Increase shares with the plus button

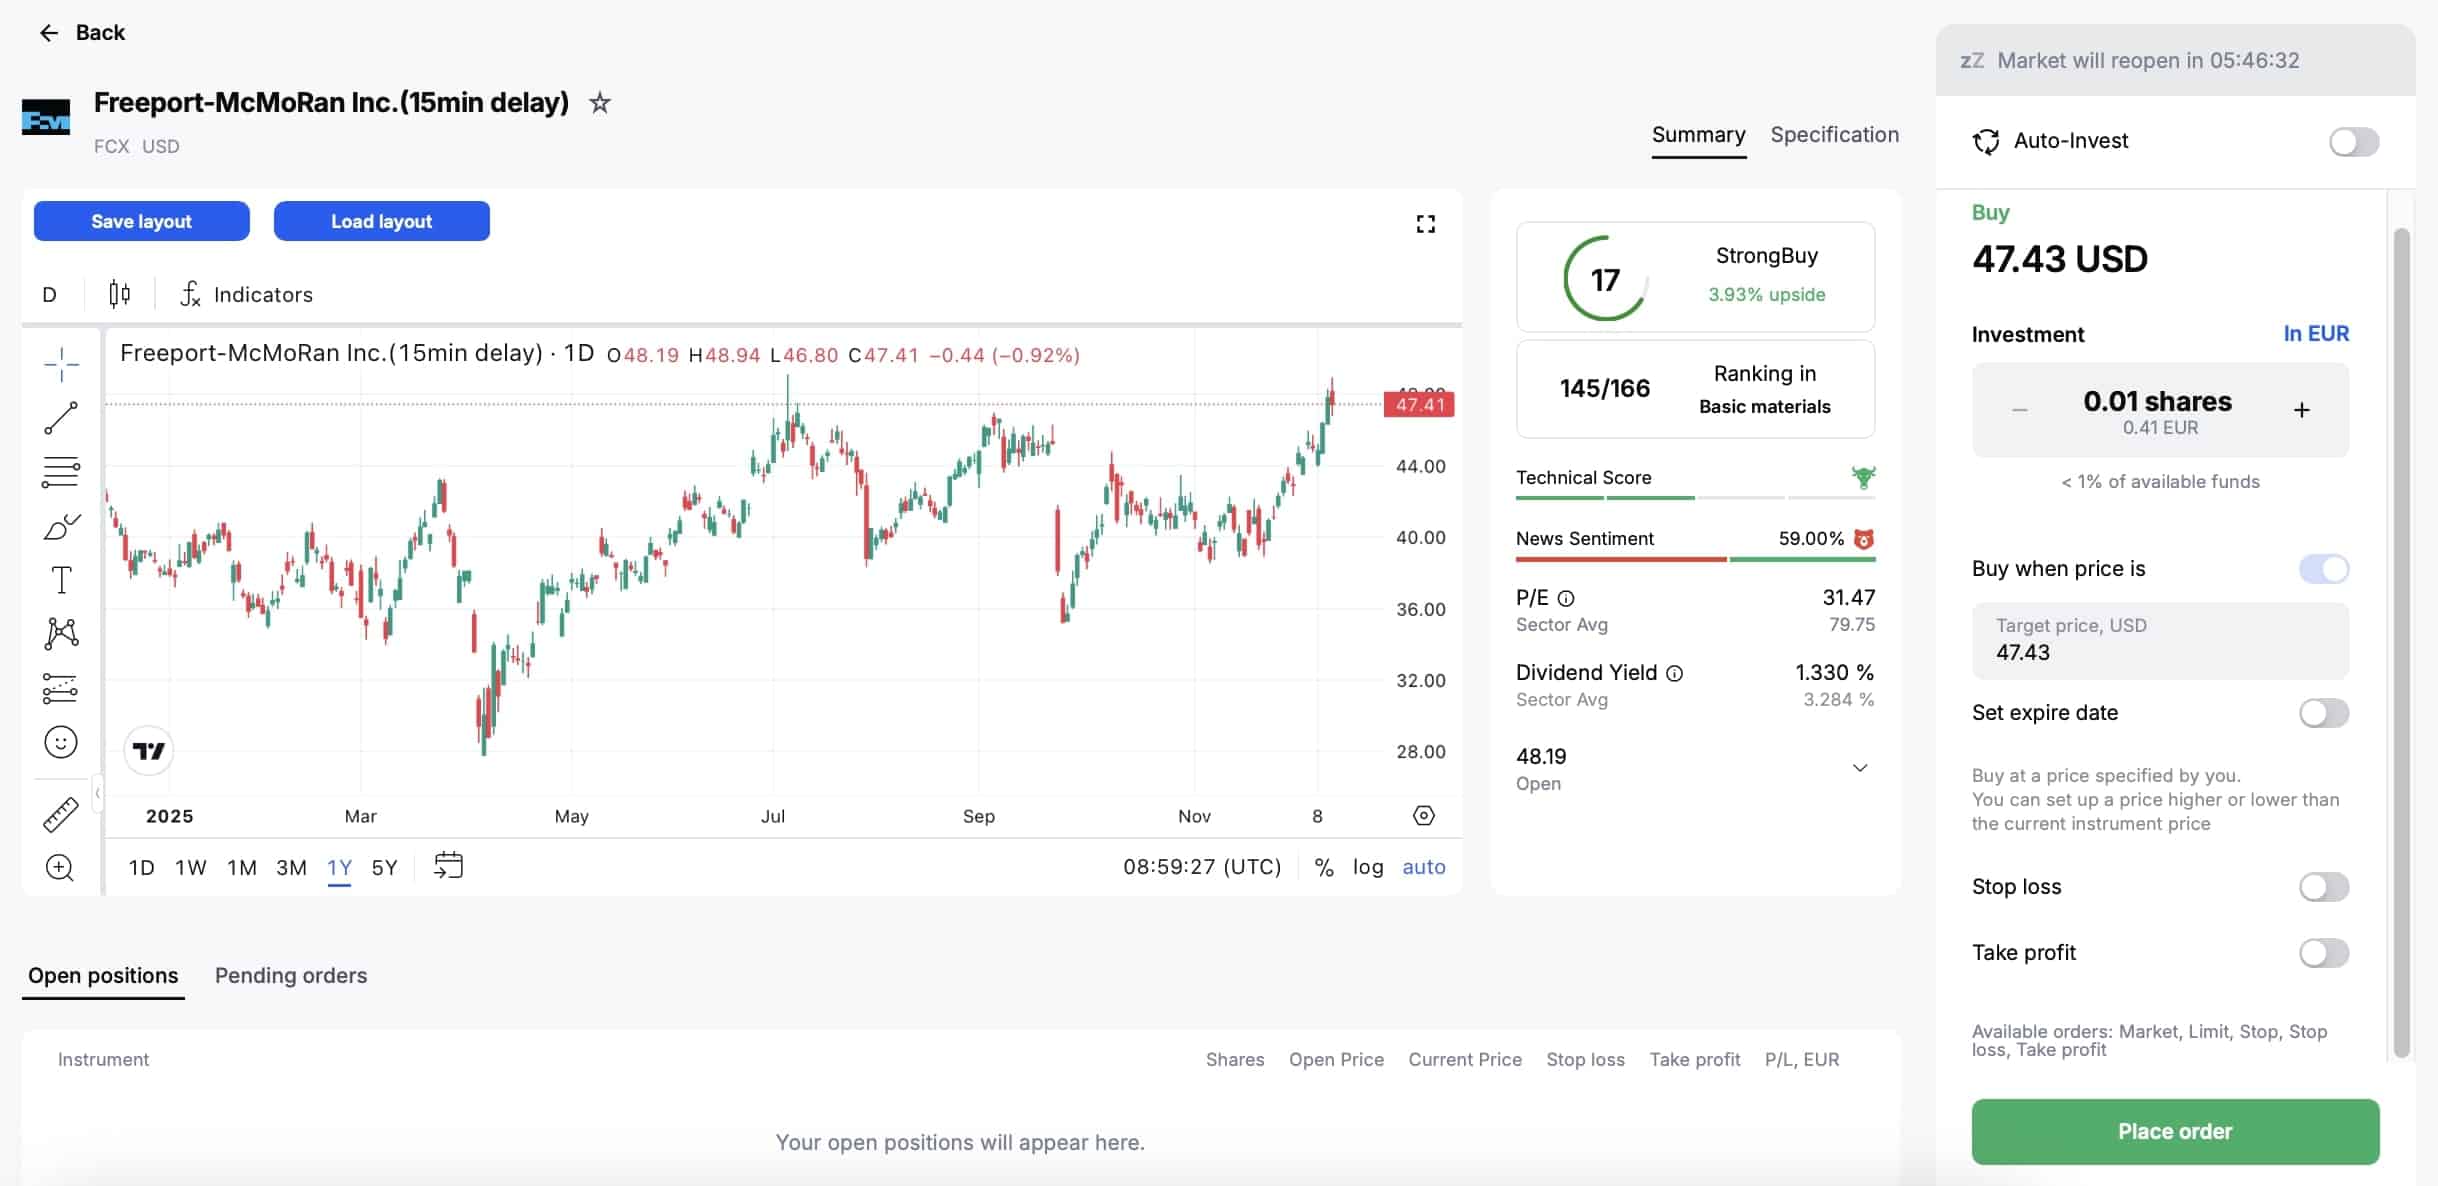click(2301, 410)
